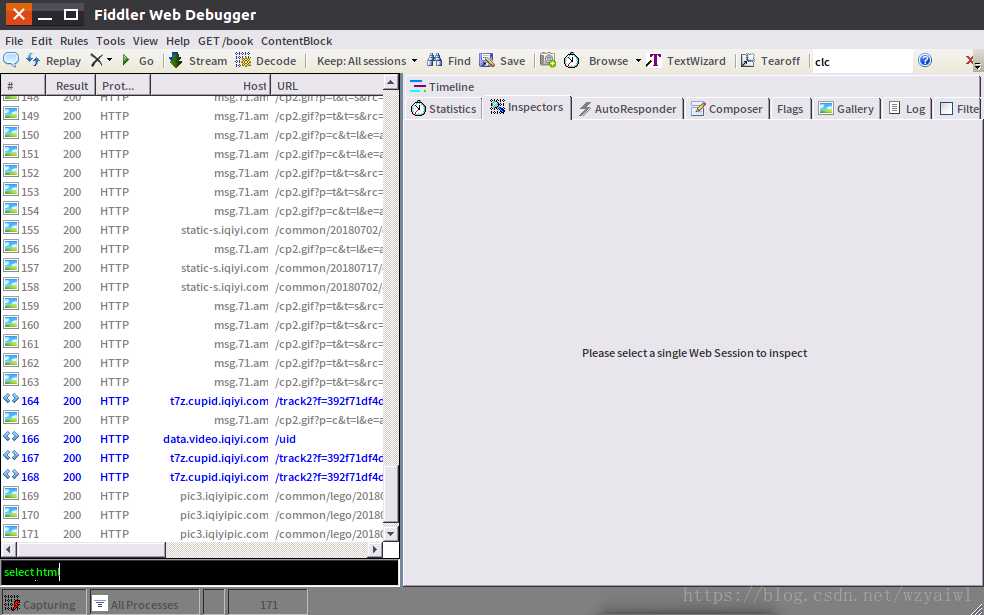The image size is (984, 615).
Task: Click the timer stopwatch icon
Action: point(571,60)
